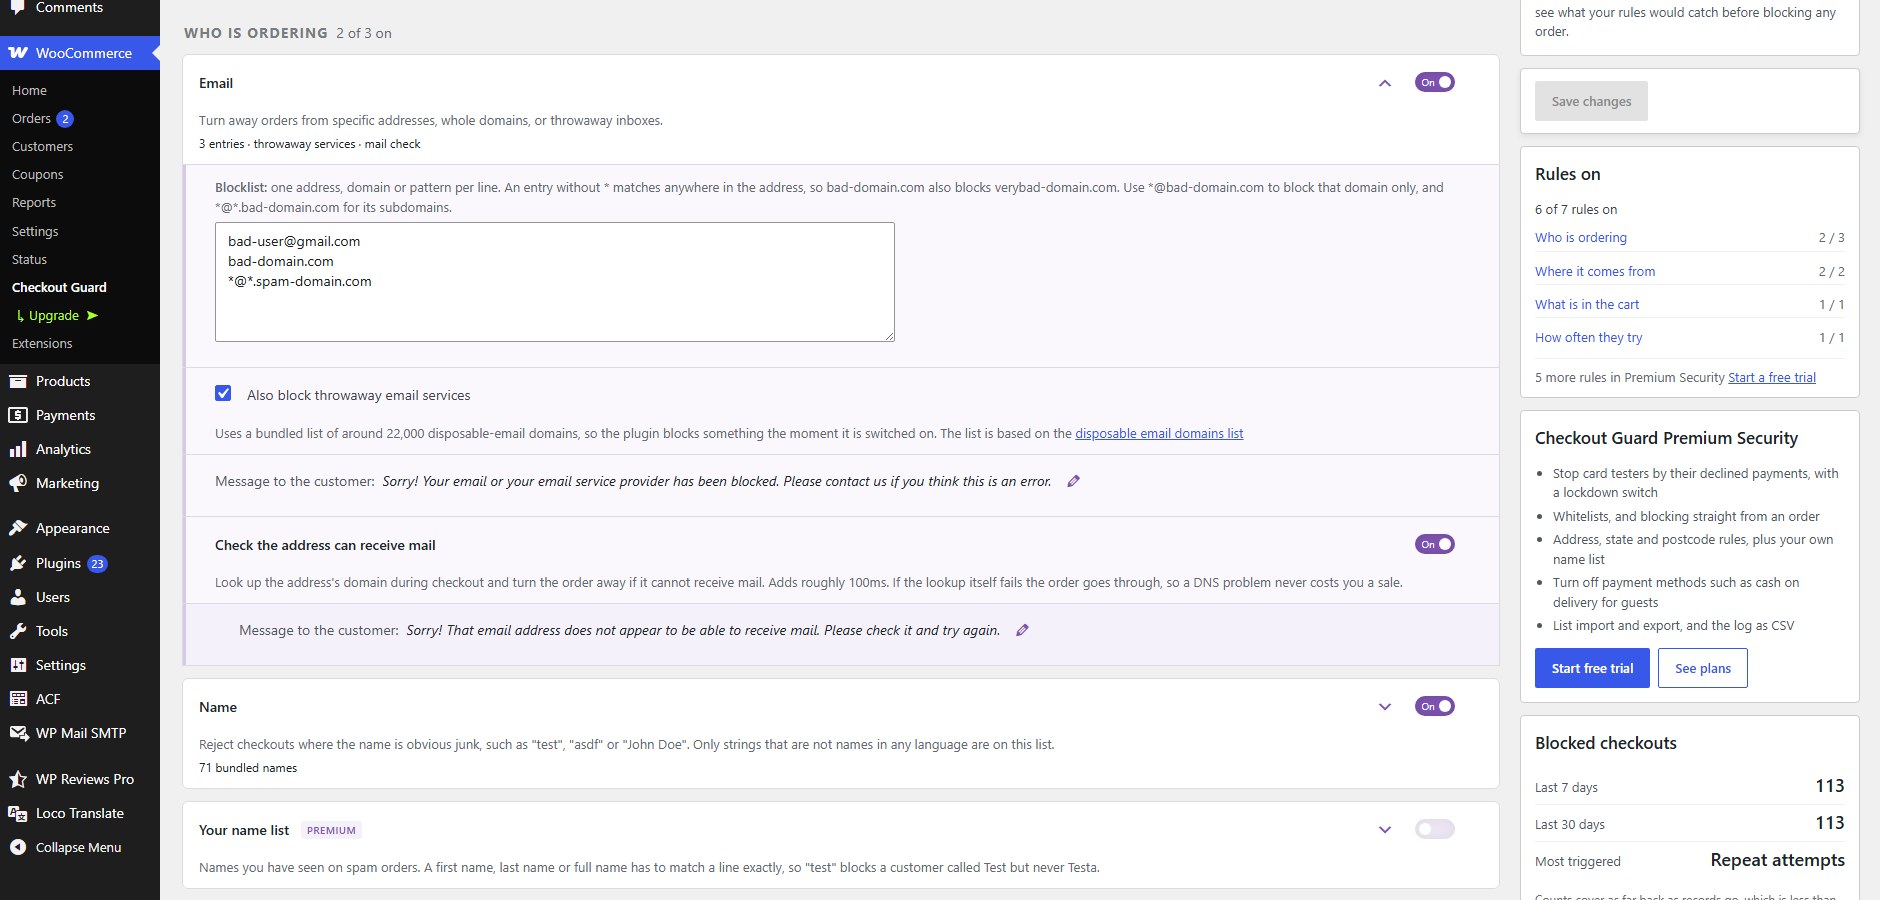Click the Start free trial button

(x=1592, y=668)
